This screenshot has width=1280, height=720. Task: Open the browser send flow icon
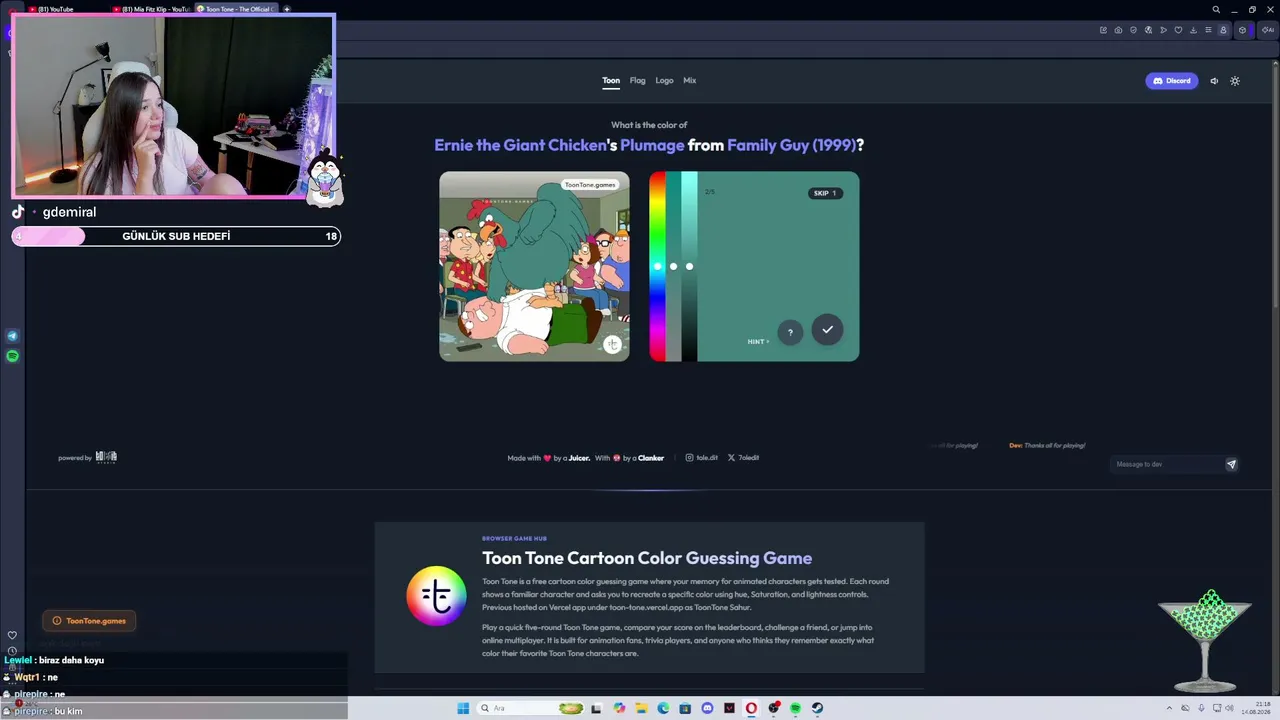pos(1163,30)
